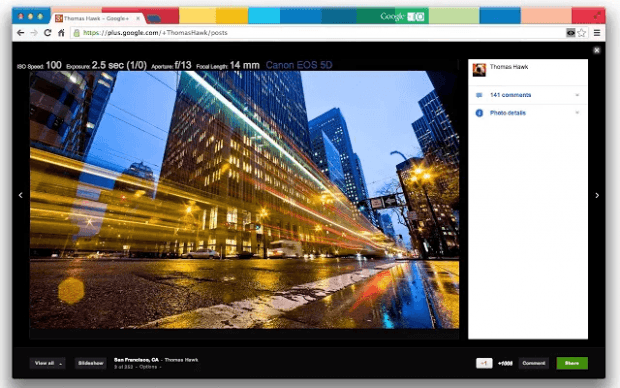The height and width of the screenshot is (388, 620).
Task: Open the View all dropdown
Action: pyautogui.click(x=47, y=363)
